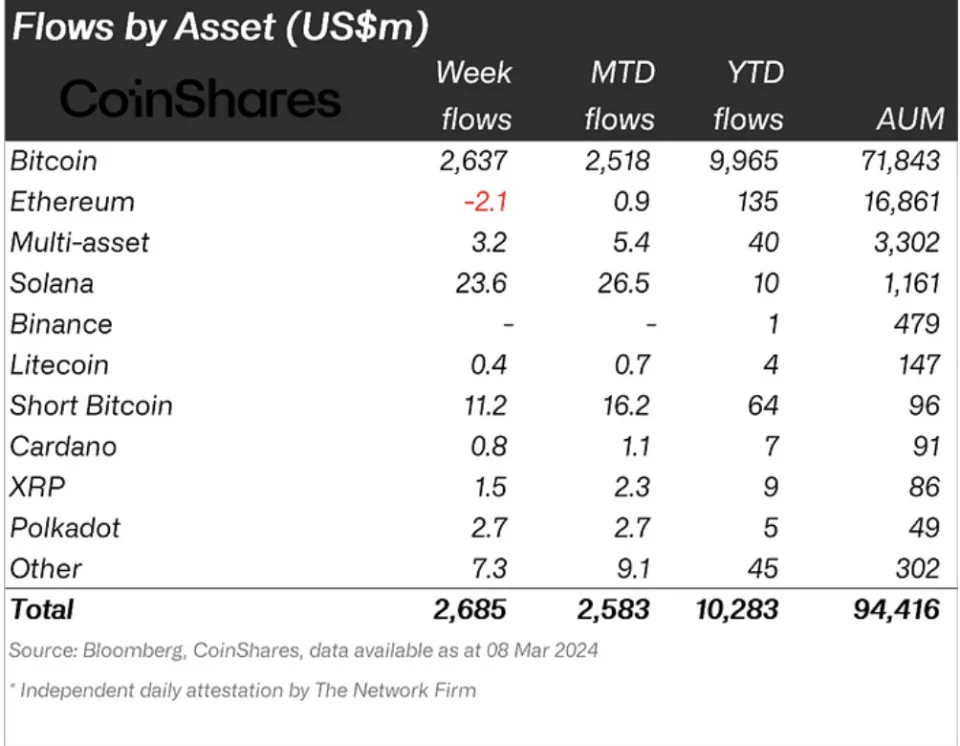The image size is (960, 746).
Task: Click the red Ethereum weekly flow value
Action: [x=485, y=201]
